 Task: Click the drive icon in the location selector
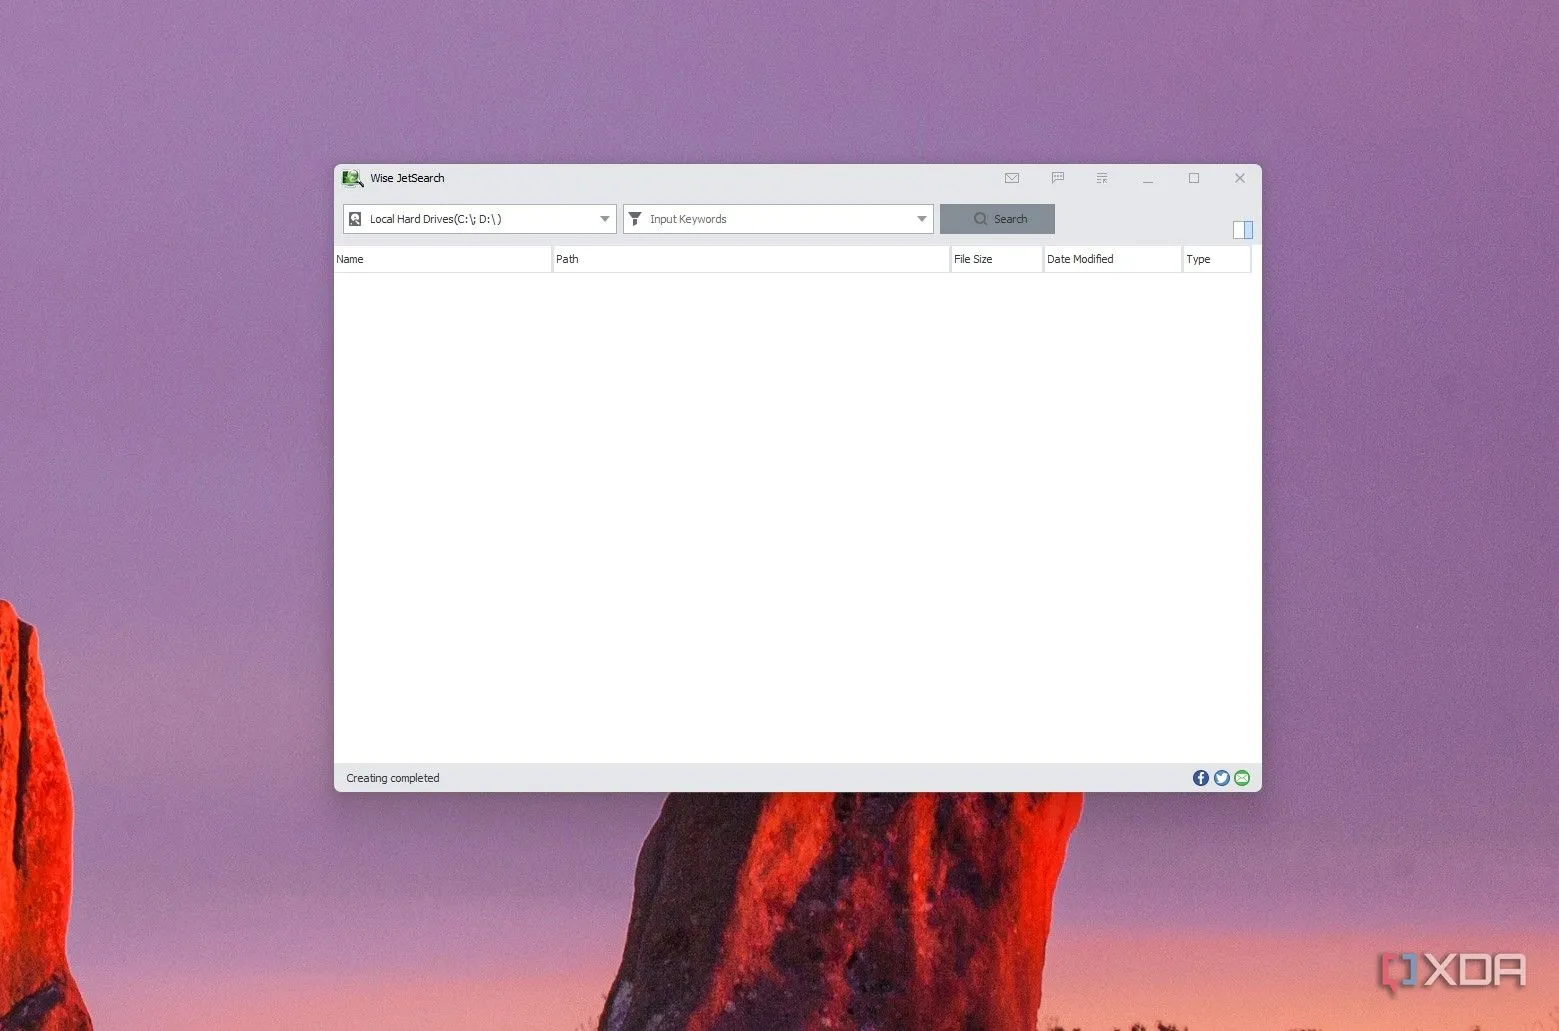355,219
